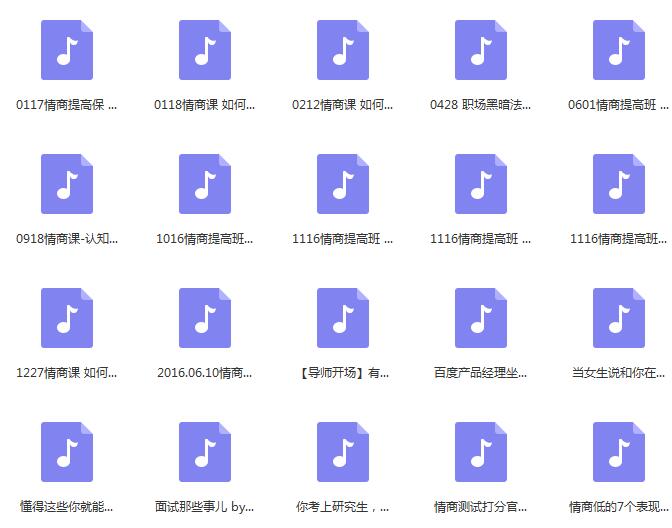This screenshot has width=672, height=528.
Task: Pick the 0918情商课-认知 music note icon
Action: pyautogui.click(x=67, y=184)
